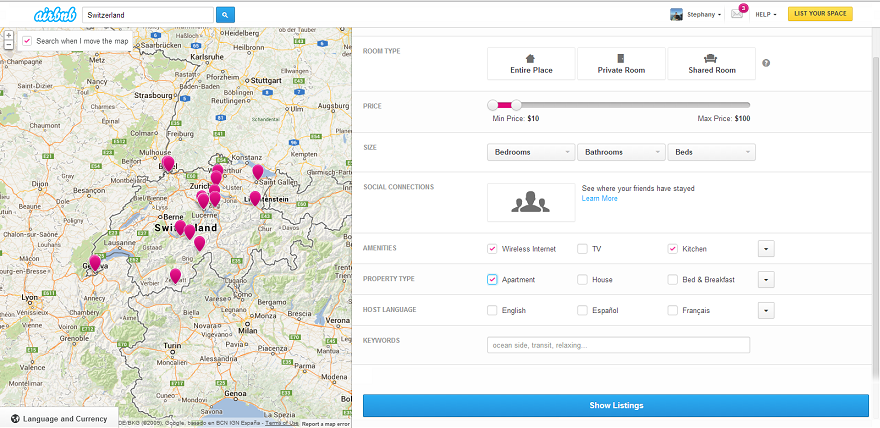Screen dimensions: 880x428
Task: Click the Airbnb logo
Action: (x=54, y=15)
